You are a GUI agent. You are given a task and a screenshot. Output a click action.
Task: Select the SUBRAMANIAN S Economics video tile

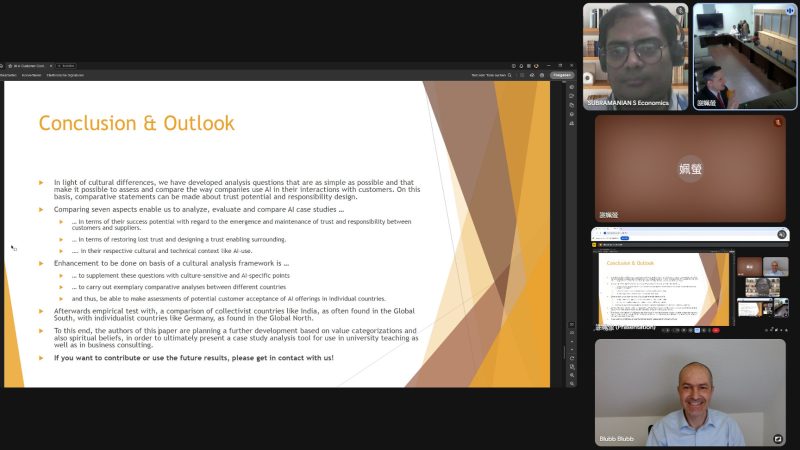point(638,55)
